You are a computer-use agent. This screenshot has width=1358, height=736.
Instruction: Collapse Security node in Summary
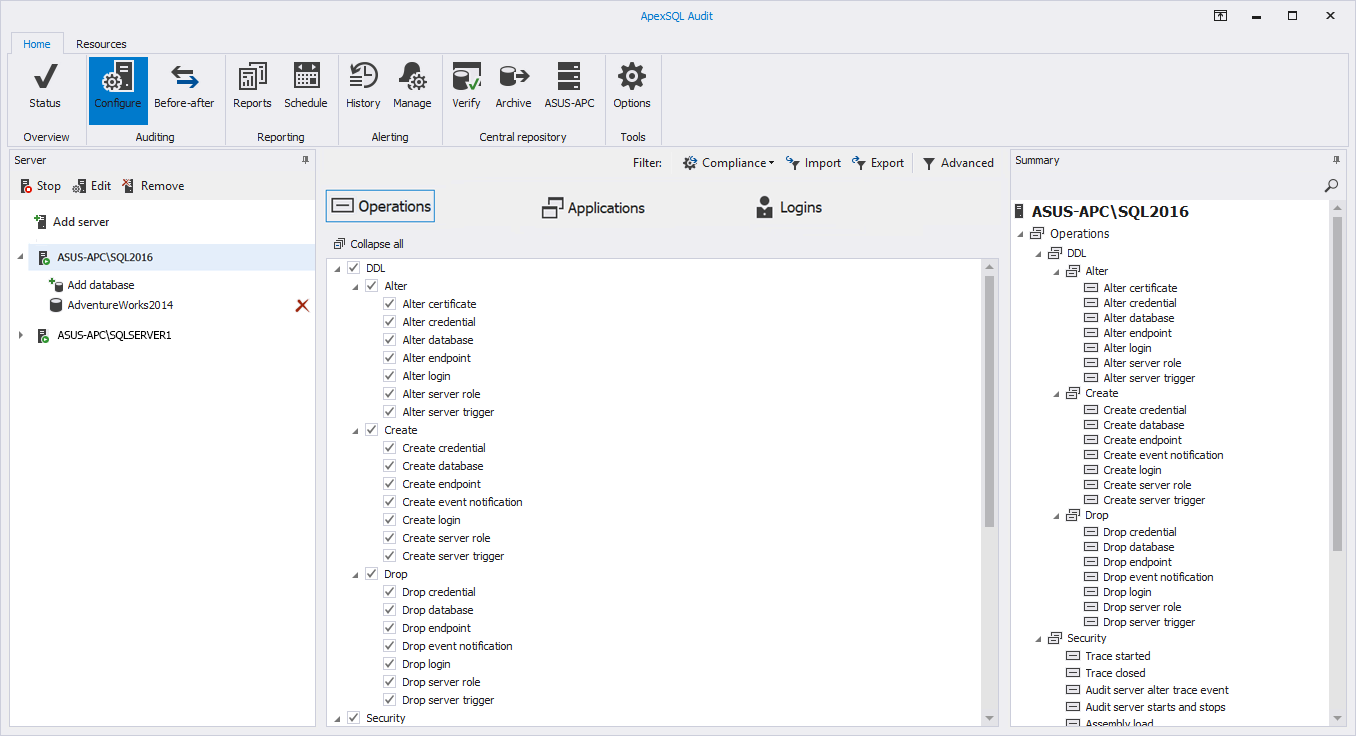1038,638
